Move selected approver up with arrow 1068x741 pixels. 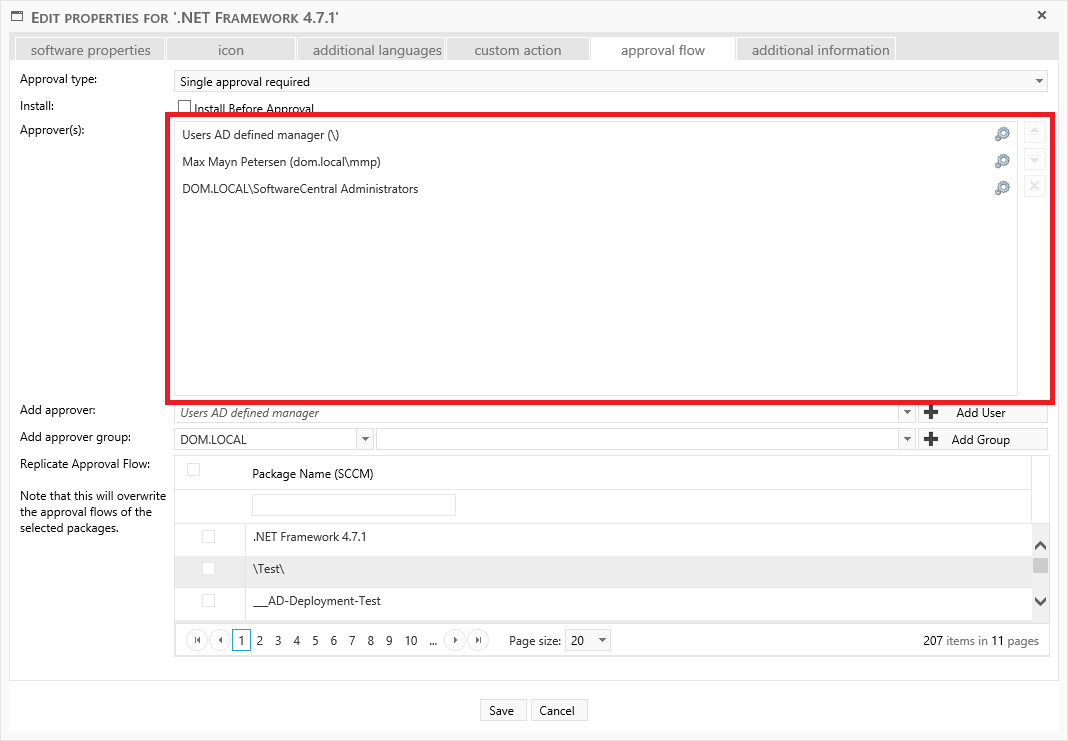click(1034, 133)
